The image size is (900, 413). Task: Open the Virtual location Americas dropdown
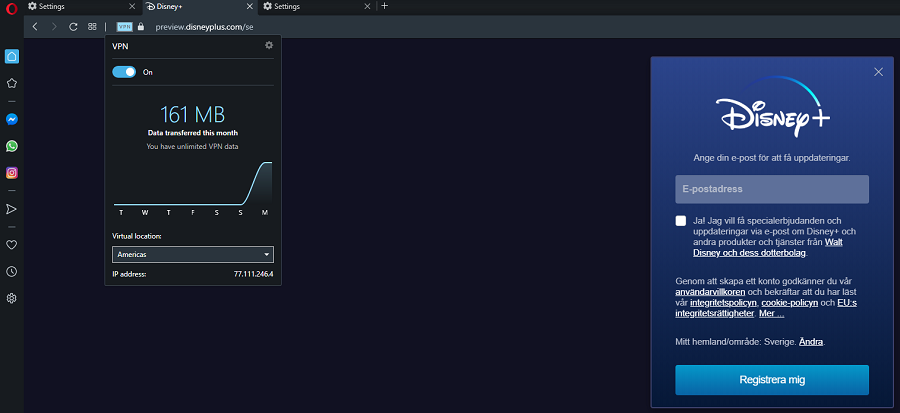pyautogui.click(x=193, y=254)
